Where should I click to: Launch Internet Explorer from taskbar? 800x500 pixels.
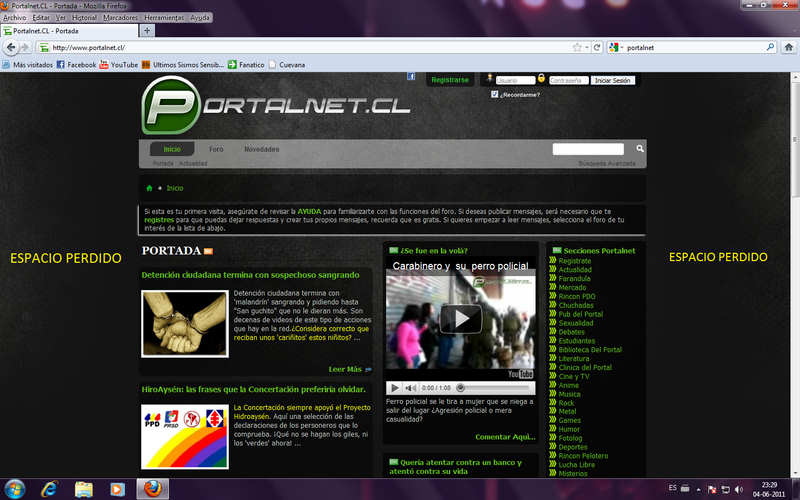point(49,489)
